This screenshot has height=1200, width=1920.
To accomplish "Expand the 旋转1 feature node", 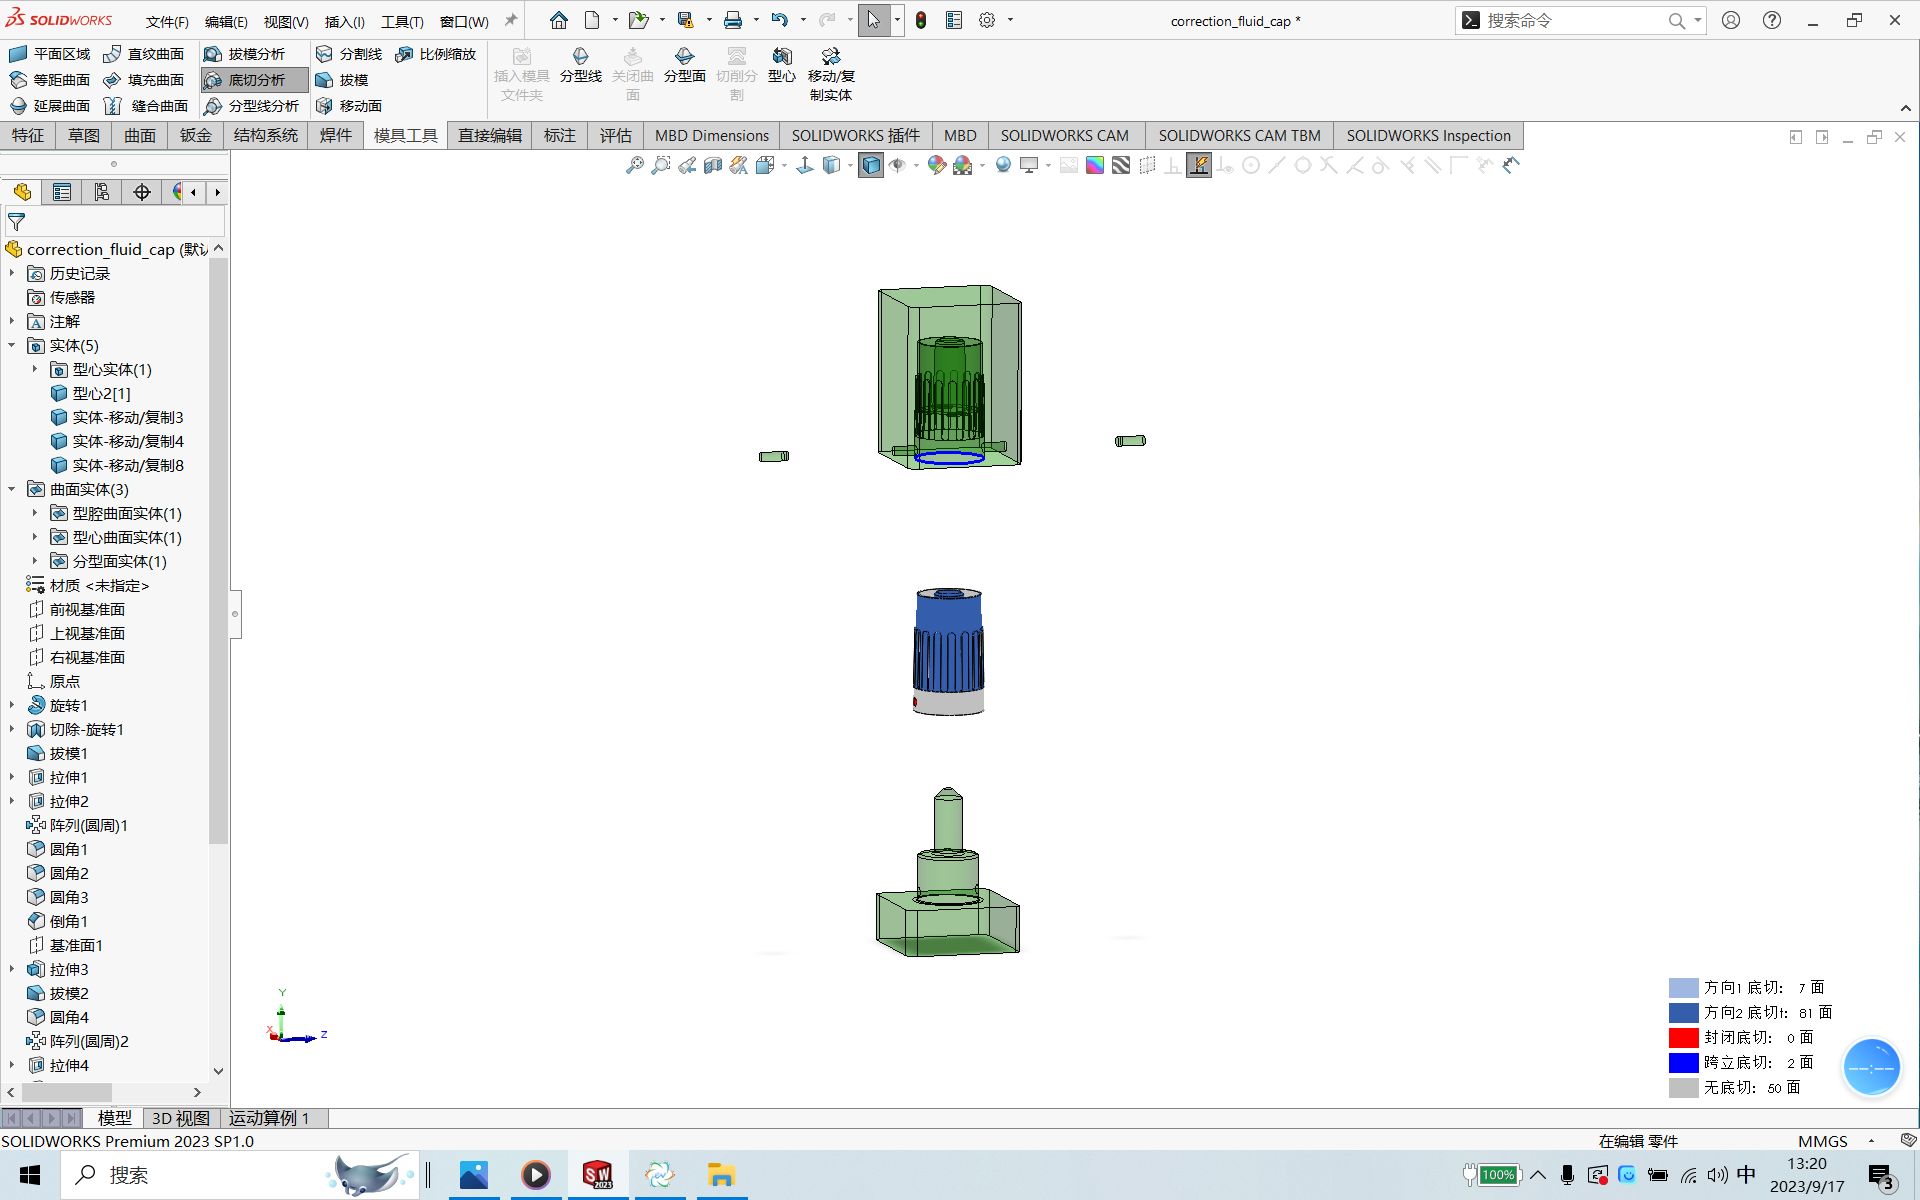I will pyautogui.click(x=12, y=706).
